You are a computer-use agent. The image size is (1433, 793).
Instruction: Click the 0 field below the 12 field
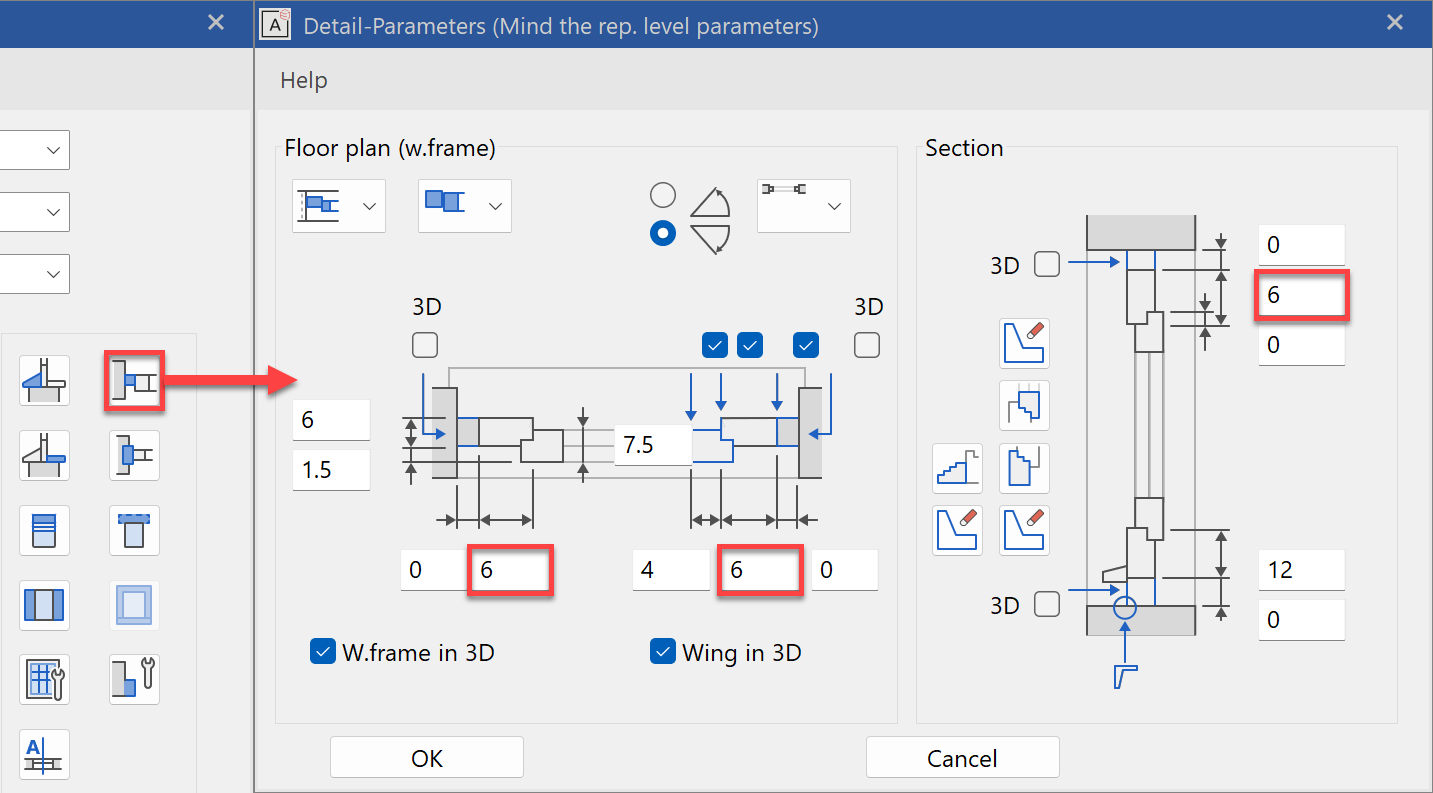[1302, 620]
